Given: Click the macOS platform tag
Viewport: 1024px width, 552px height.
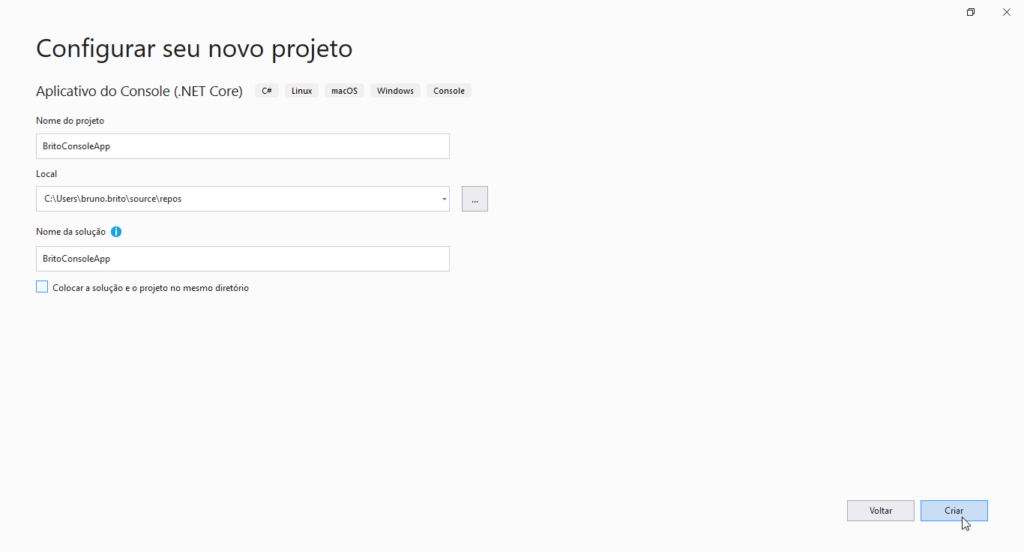Looking at the screenshot, I should click(344, 91).
